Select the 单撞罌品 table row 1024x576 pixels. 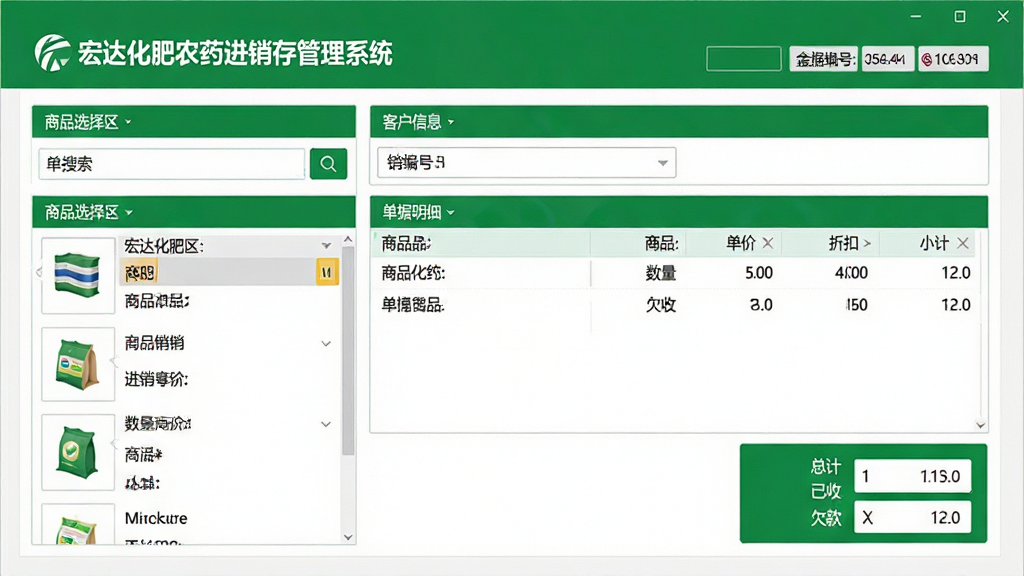(675, 304)
